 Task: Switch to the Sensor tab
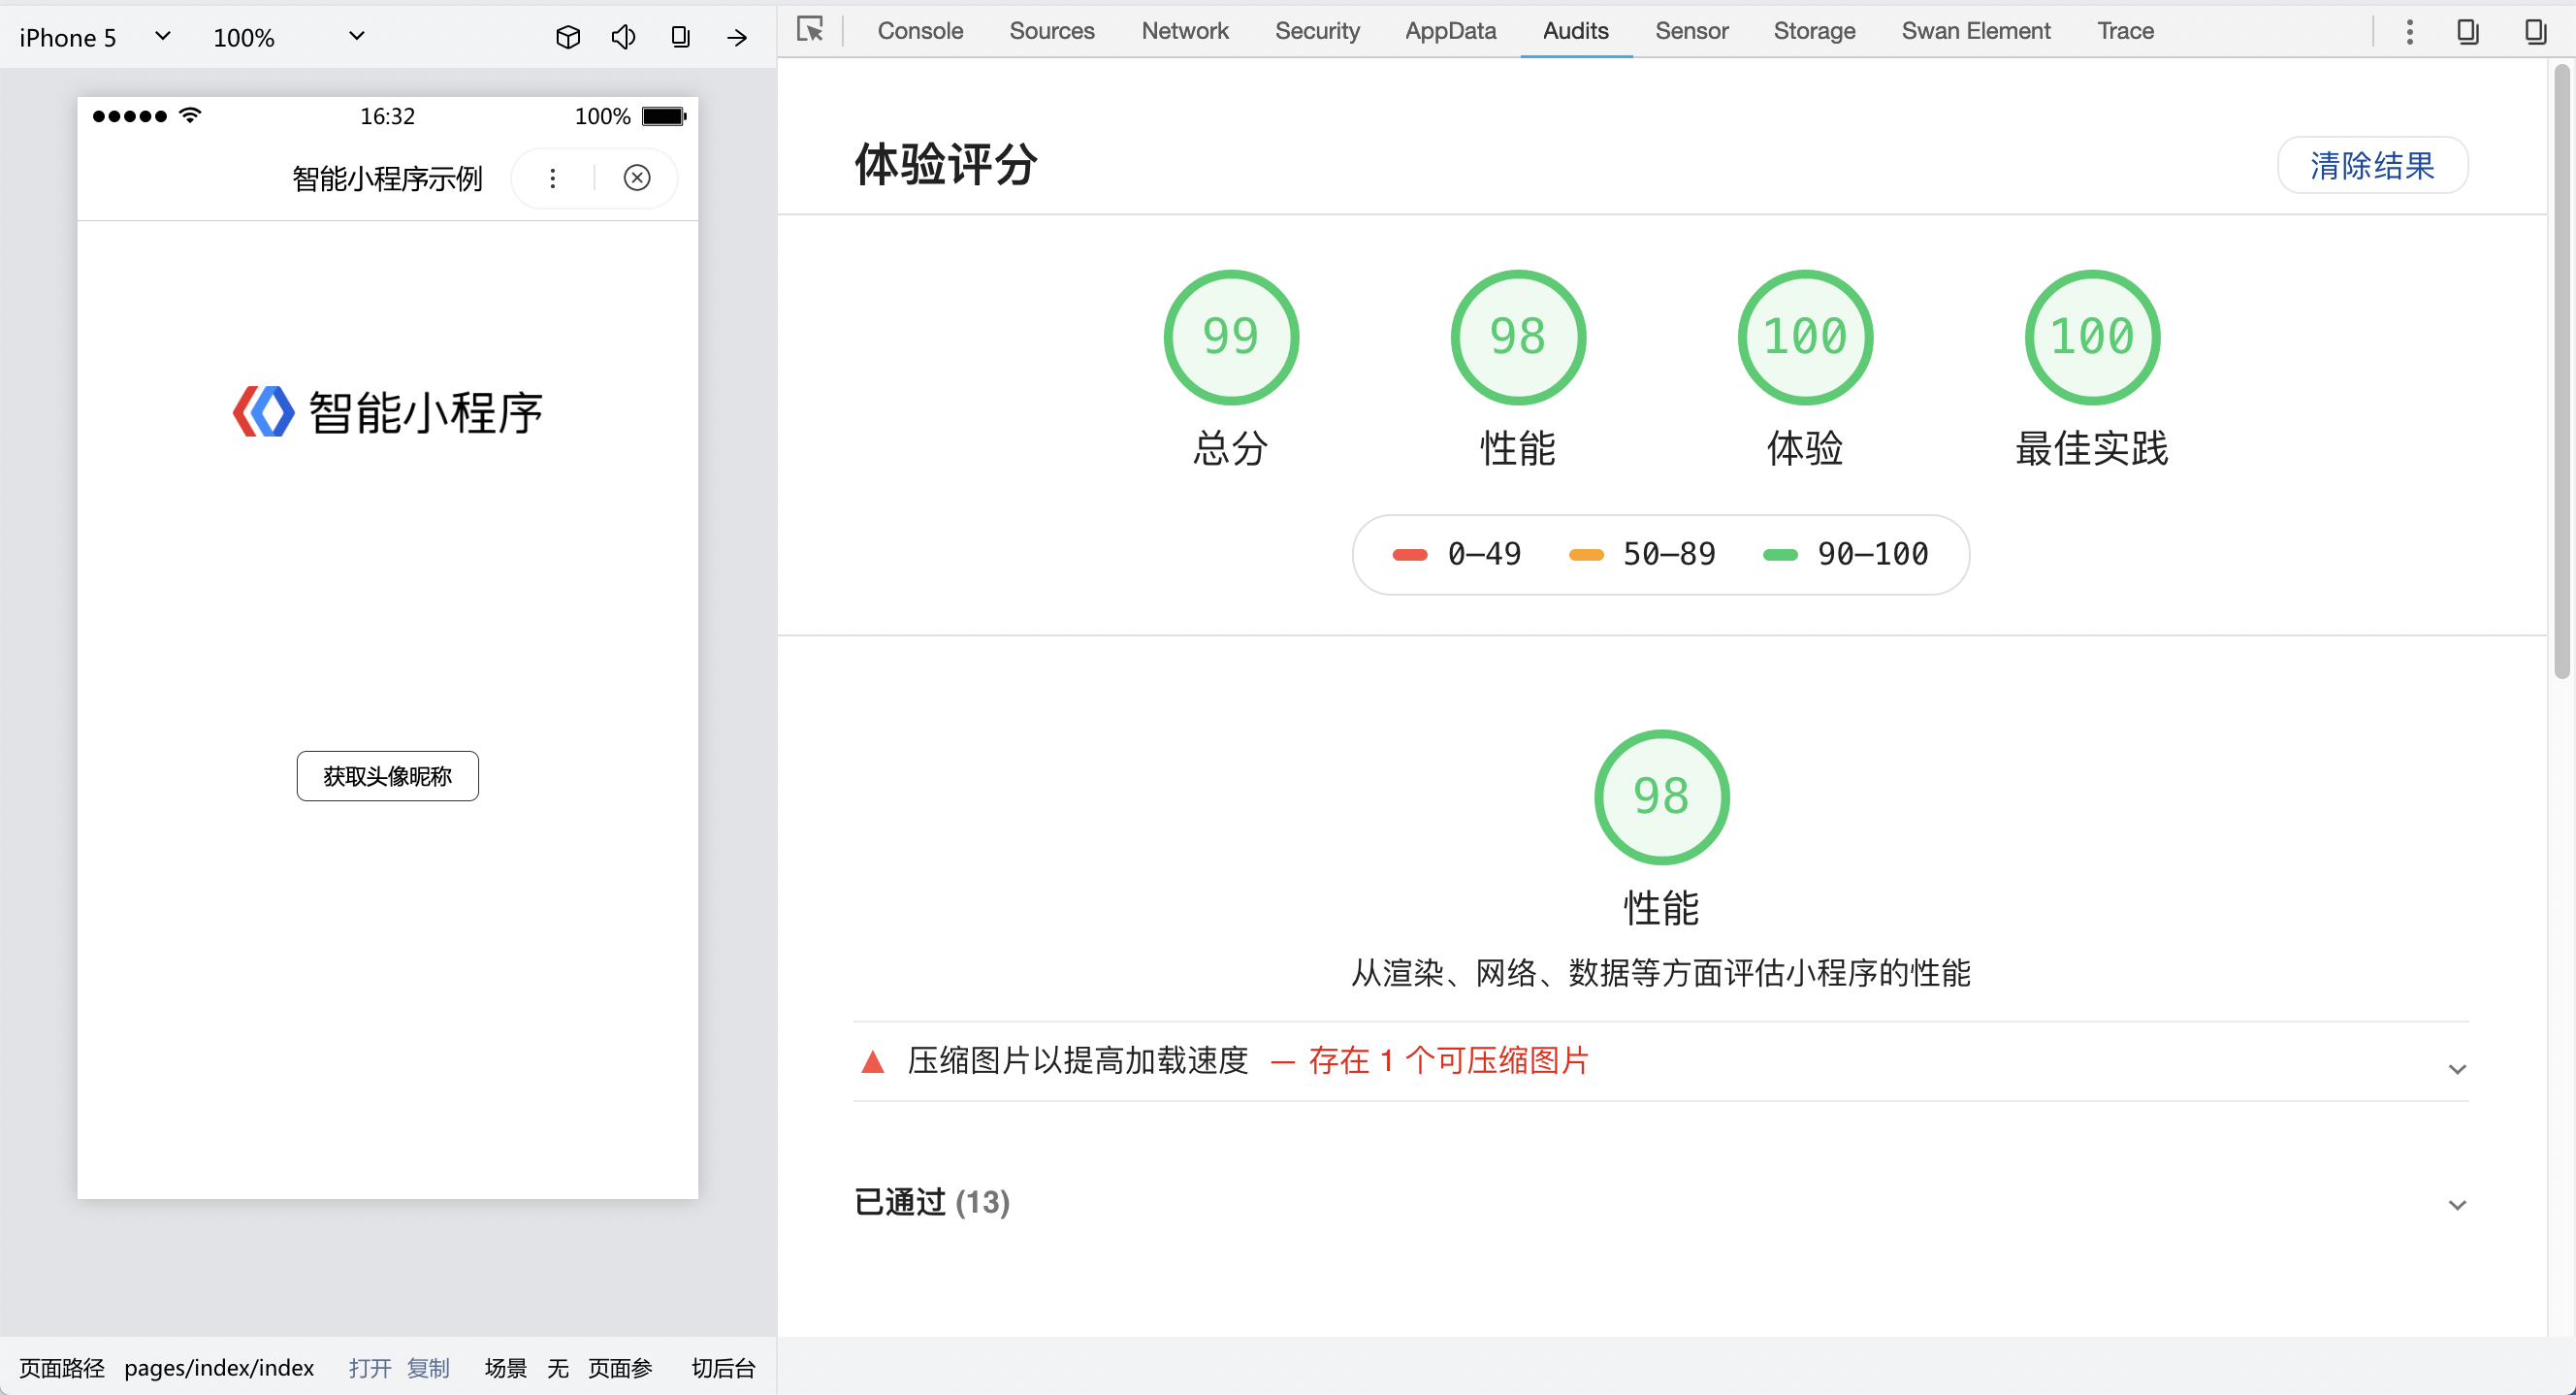[x=1691, y=31]
